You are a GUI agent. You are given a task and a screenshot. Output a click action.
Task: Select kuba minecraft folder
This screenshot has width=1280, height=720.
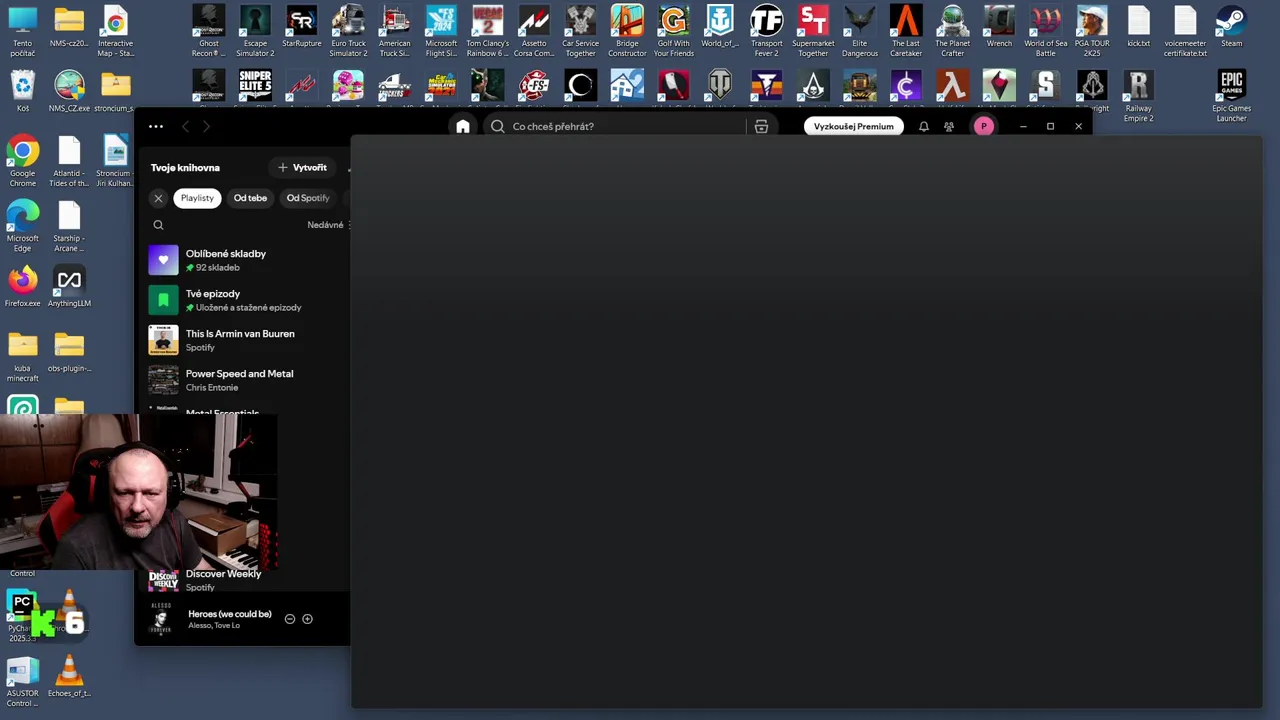coord(23,356)
